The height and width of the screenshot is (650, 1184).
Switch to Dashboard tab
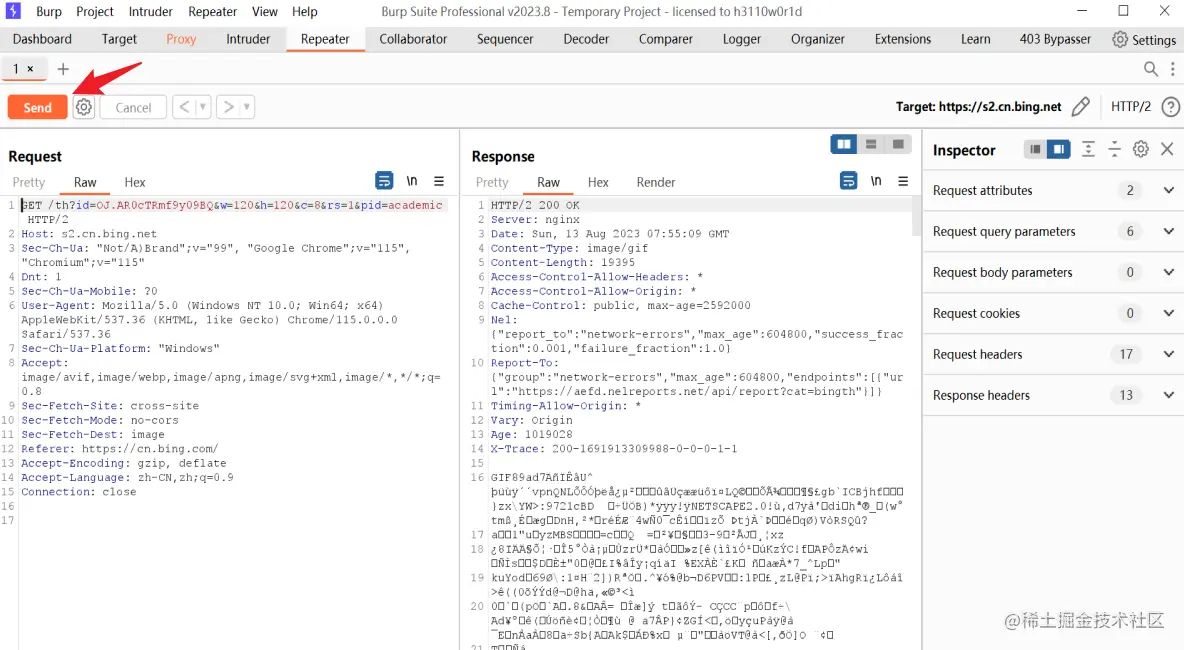pyautogui.click(x=42, y=39)
